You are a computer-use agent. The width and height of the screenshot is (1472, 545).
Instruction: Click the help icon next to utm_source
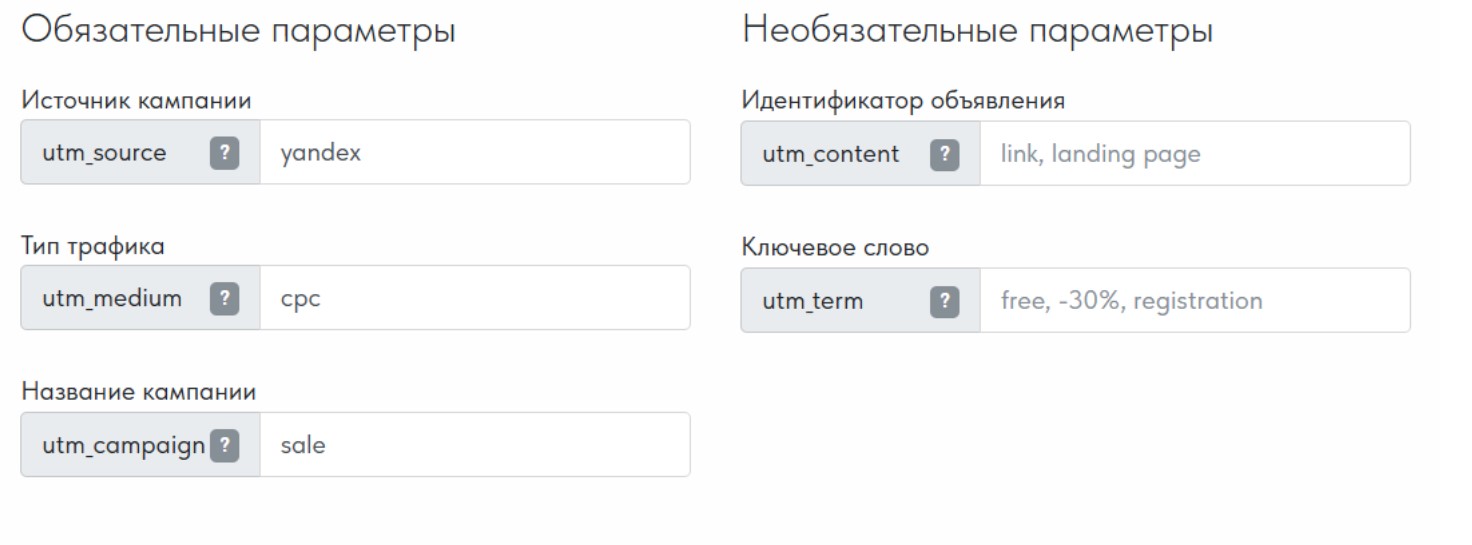[x=225, y=153]
